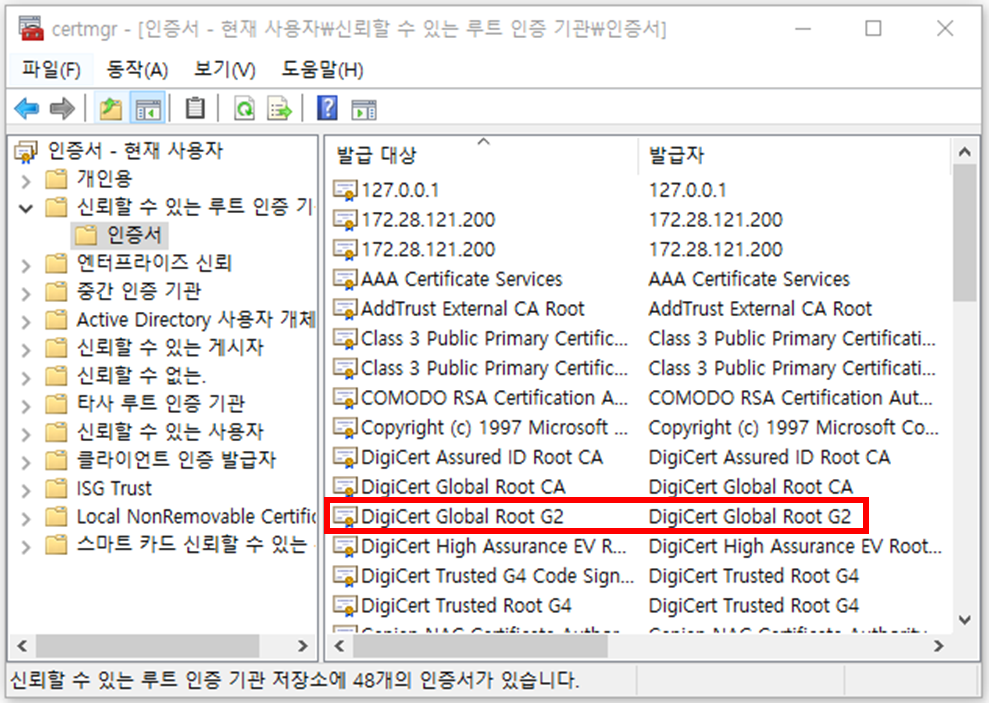Open Help with the question mark icon
Image resolution: width=989 pixels, height=703 pixels.
pos(326,108)
